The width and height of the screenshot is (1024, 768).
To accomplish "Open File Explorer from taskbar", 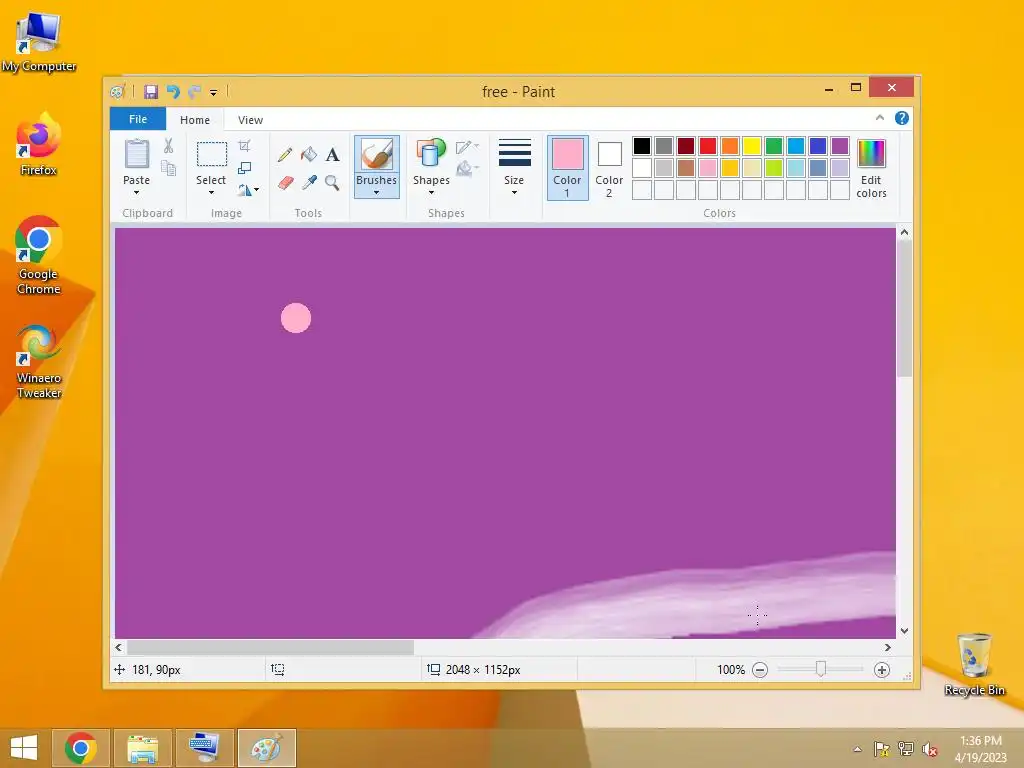I will (143, 748).
